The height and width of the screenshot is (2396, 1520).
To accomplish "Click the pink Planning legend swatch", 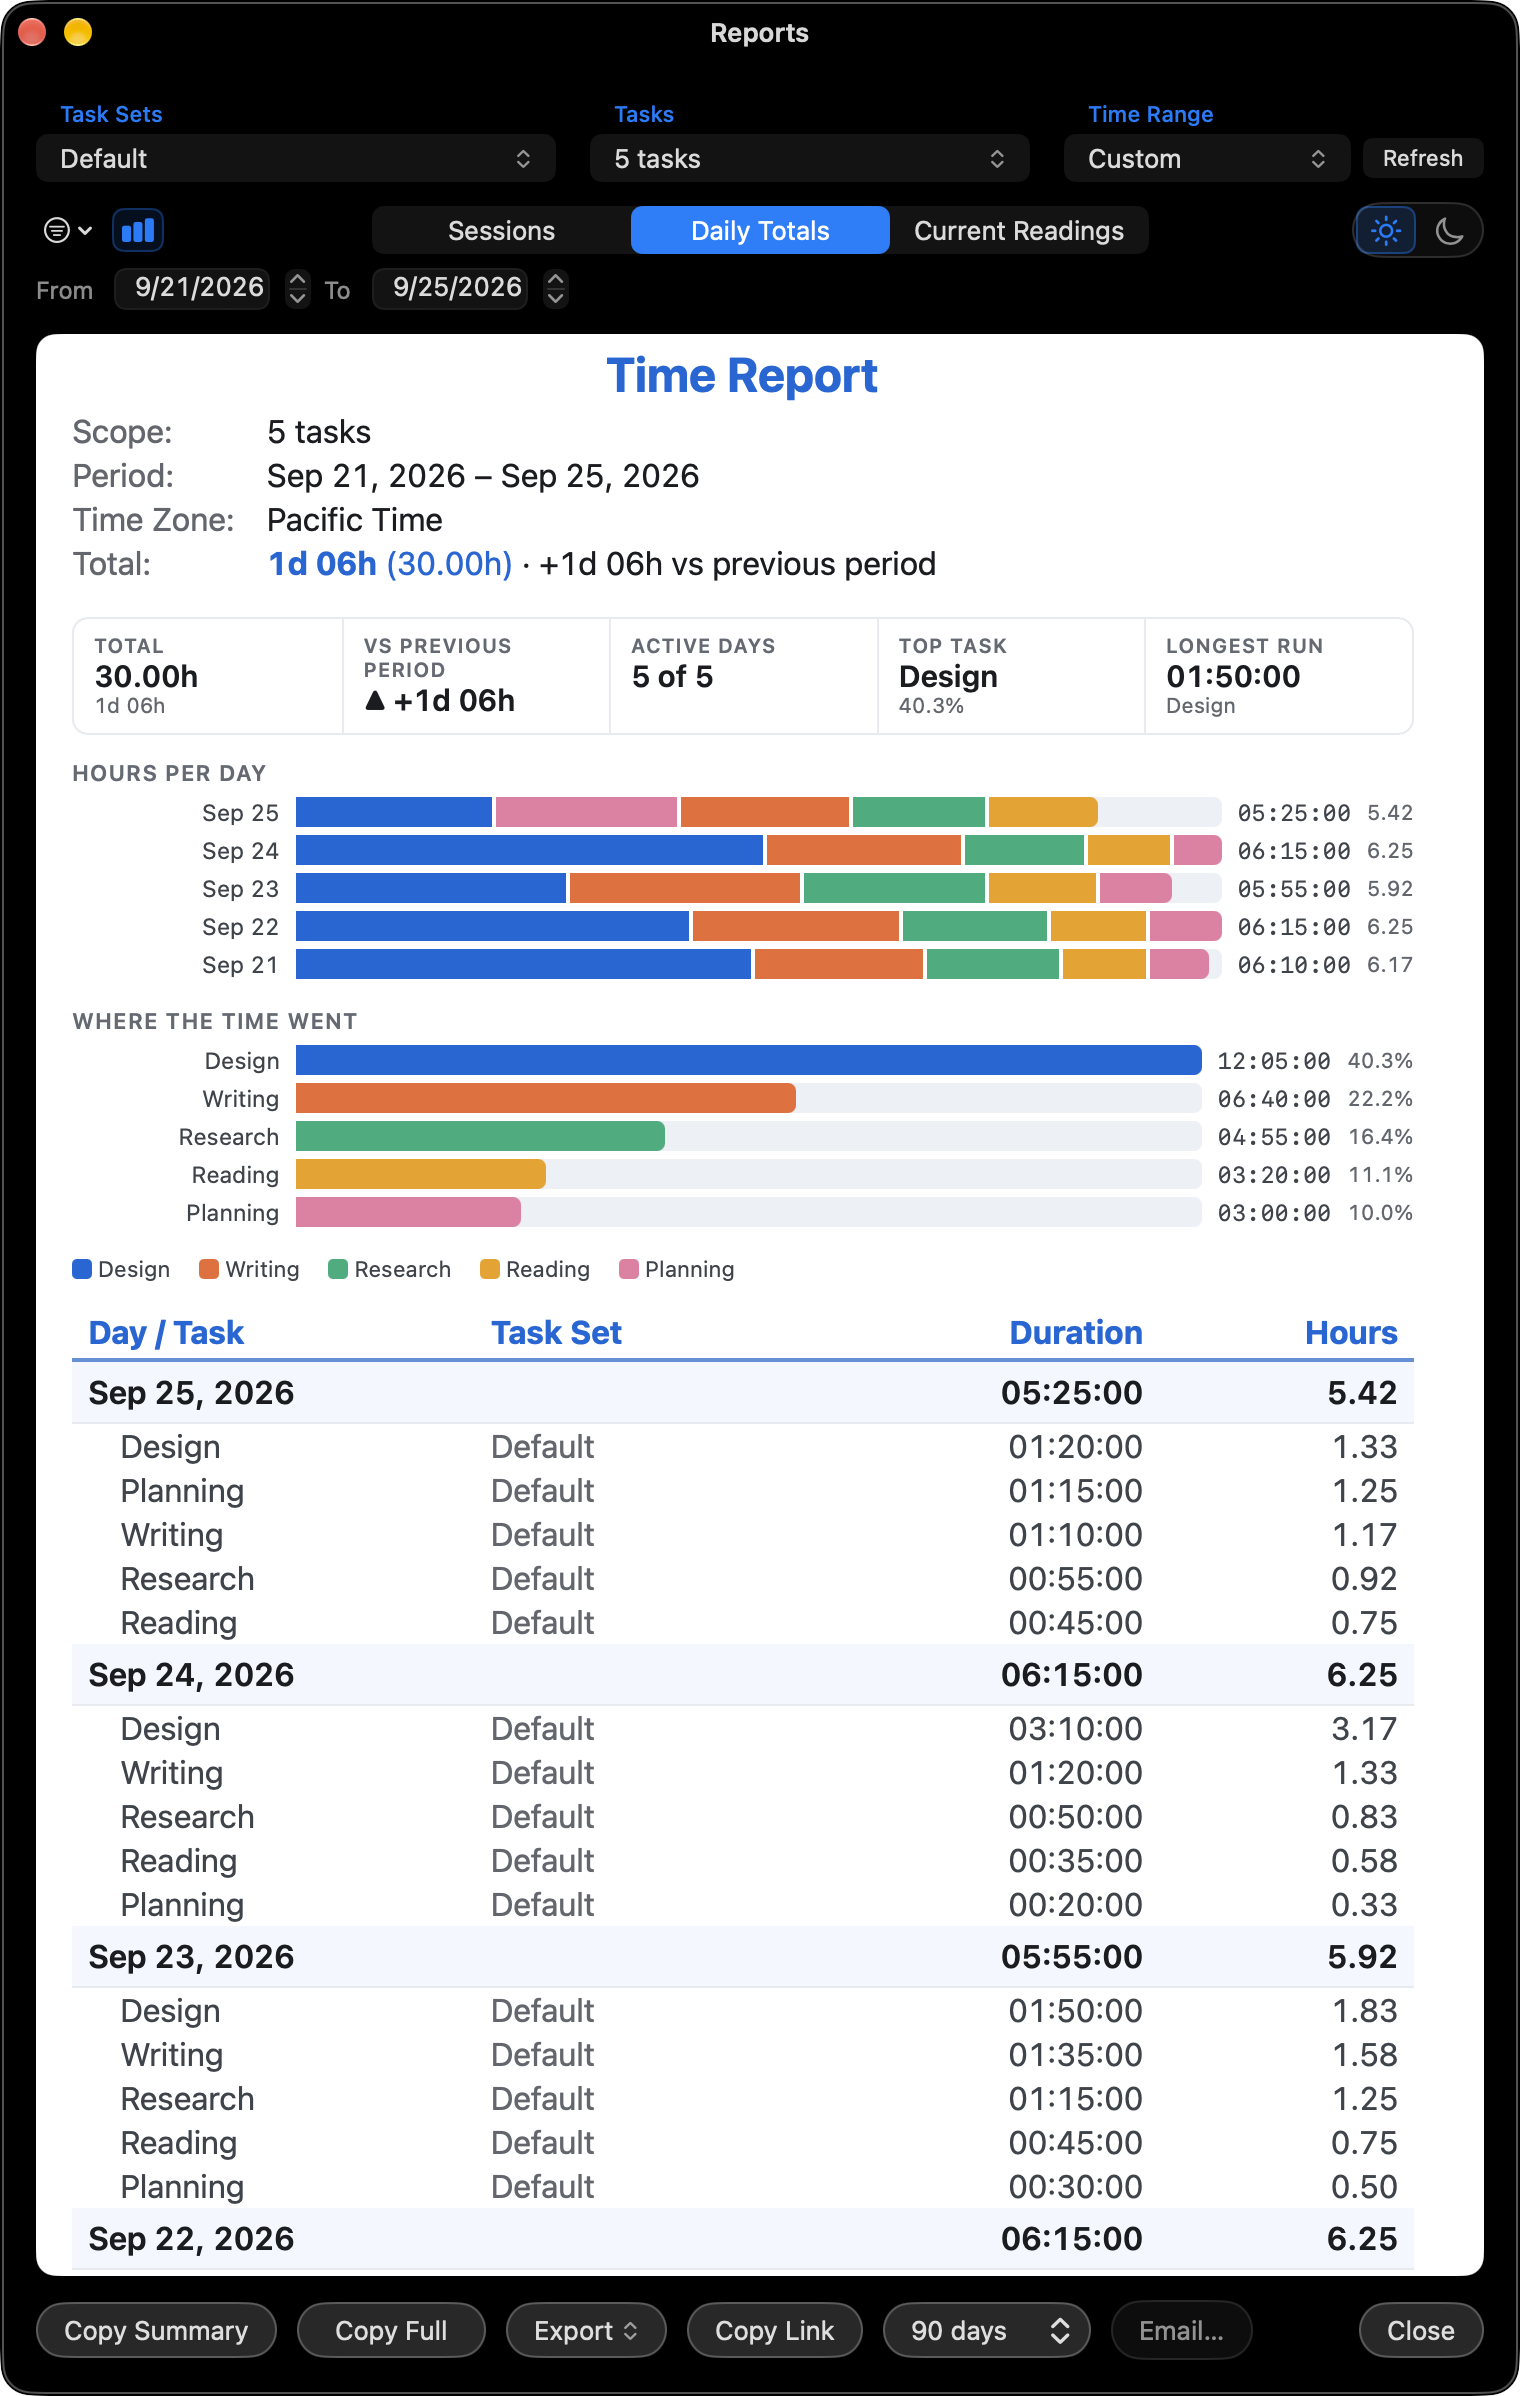I will click(629, 1269).
